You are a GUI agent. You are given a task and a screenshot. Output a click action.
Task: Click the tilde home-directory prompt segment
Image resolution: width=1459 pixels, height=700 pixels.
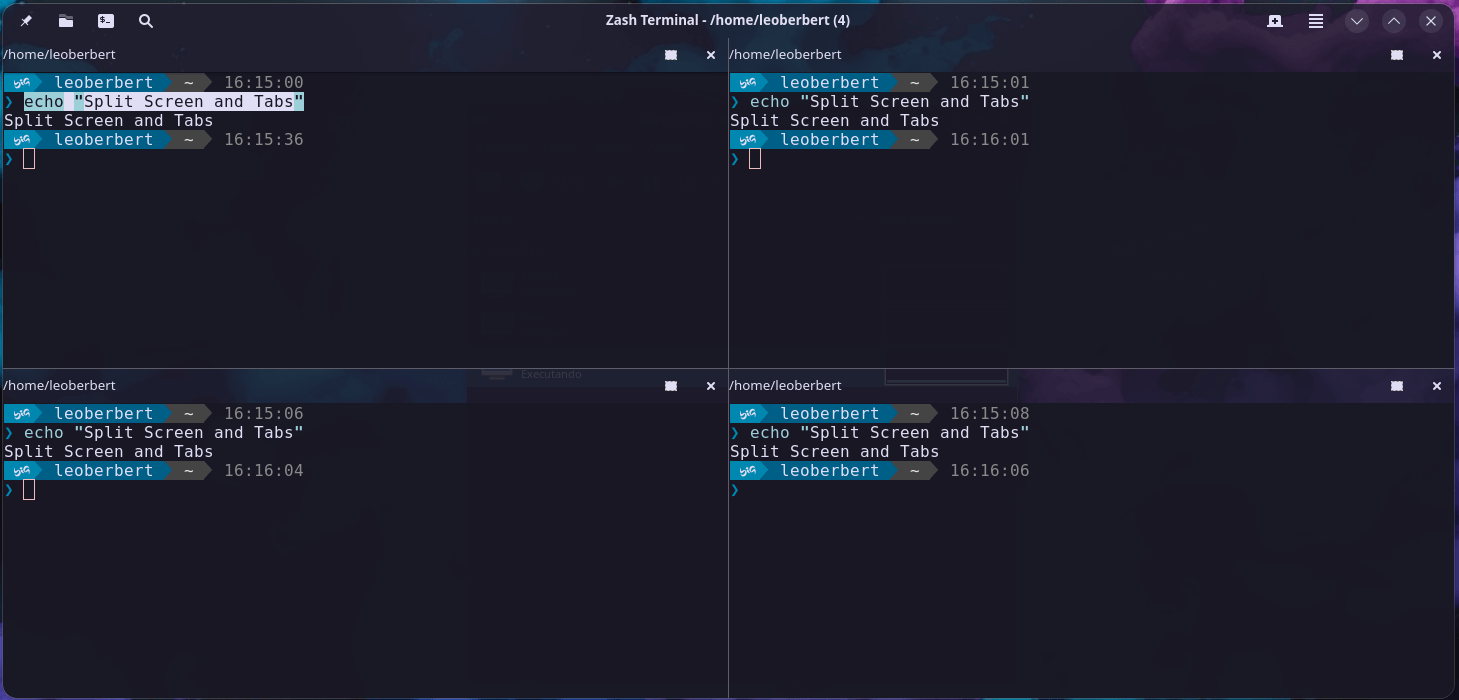pos(187,82)
